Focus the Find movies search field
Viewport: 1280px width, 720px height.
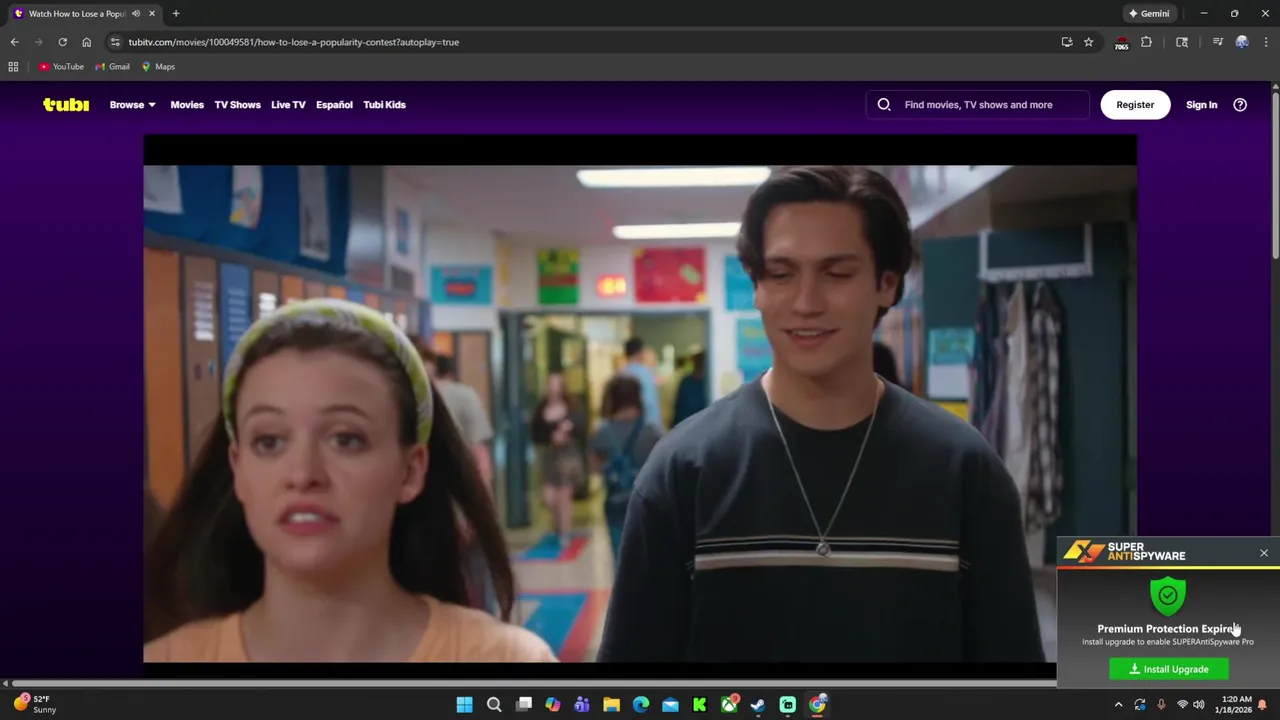[x=978, y=104]
